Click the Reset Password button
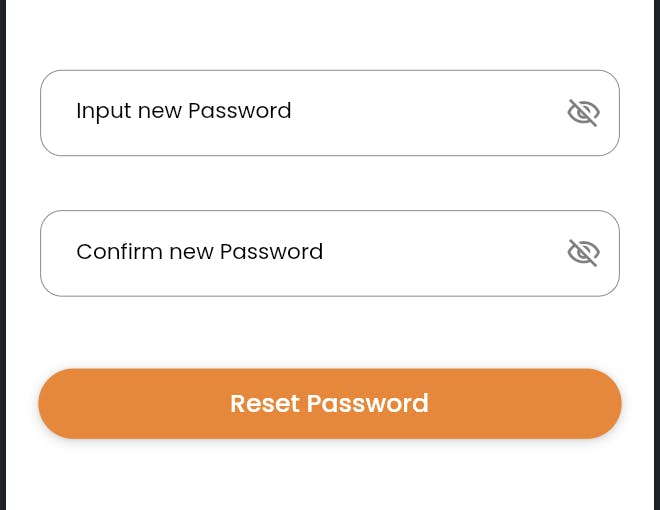660x510 pixels. coord(330,403)
